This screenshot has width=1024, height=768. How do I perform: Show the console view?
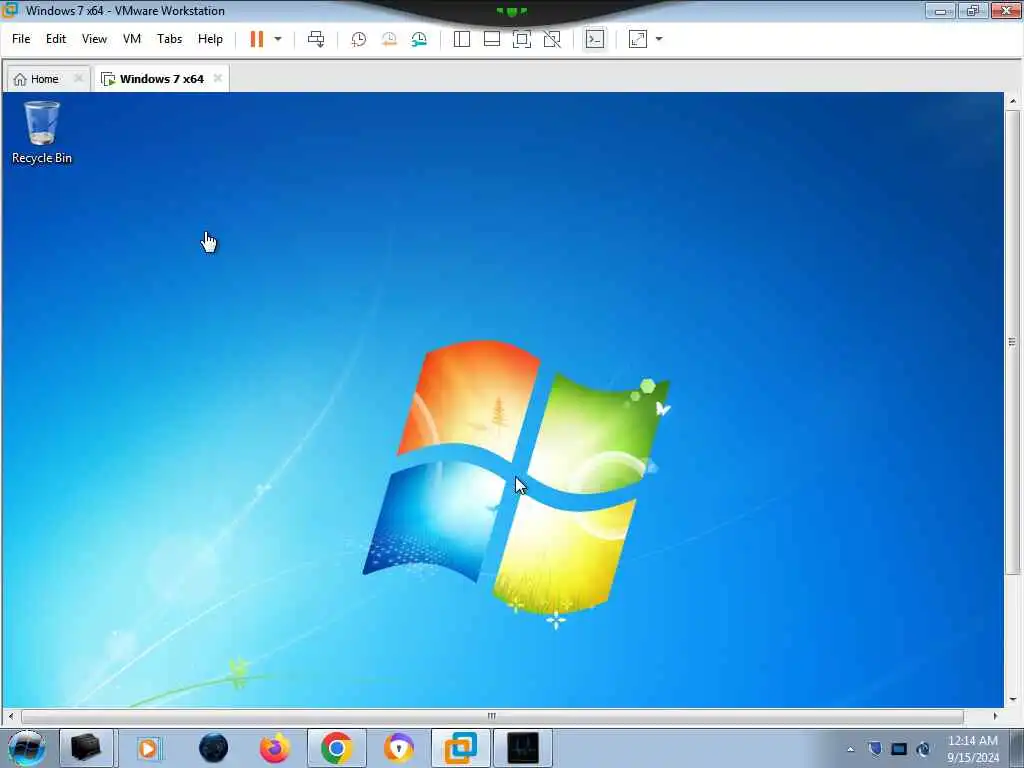click(x=594, y=39)
